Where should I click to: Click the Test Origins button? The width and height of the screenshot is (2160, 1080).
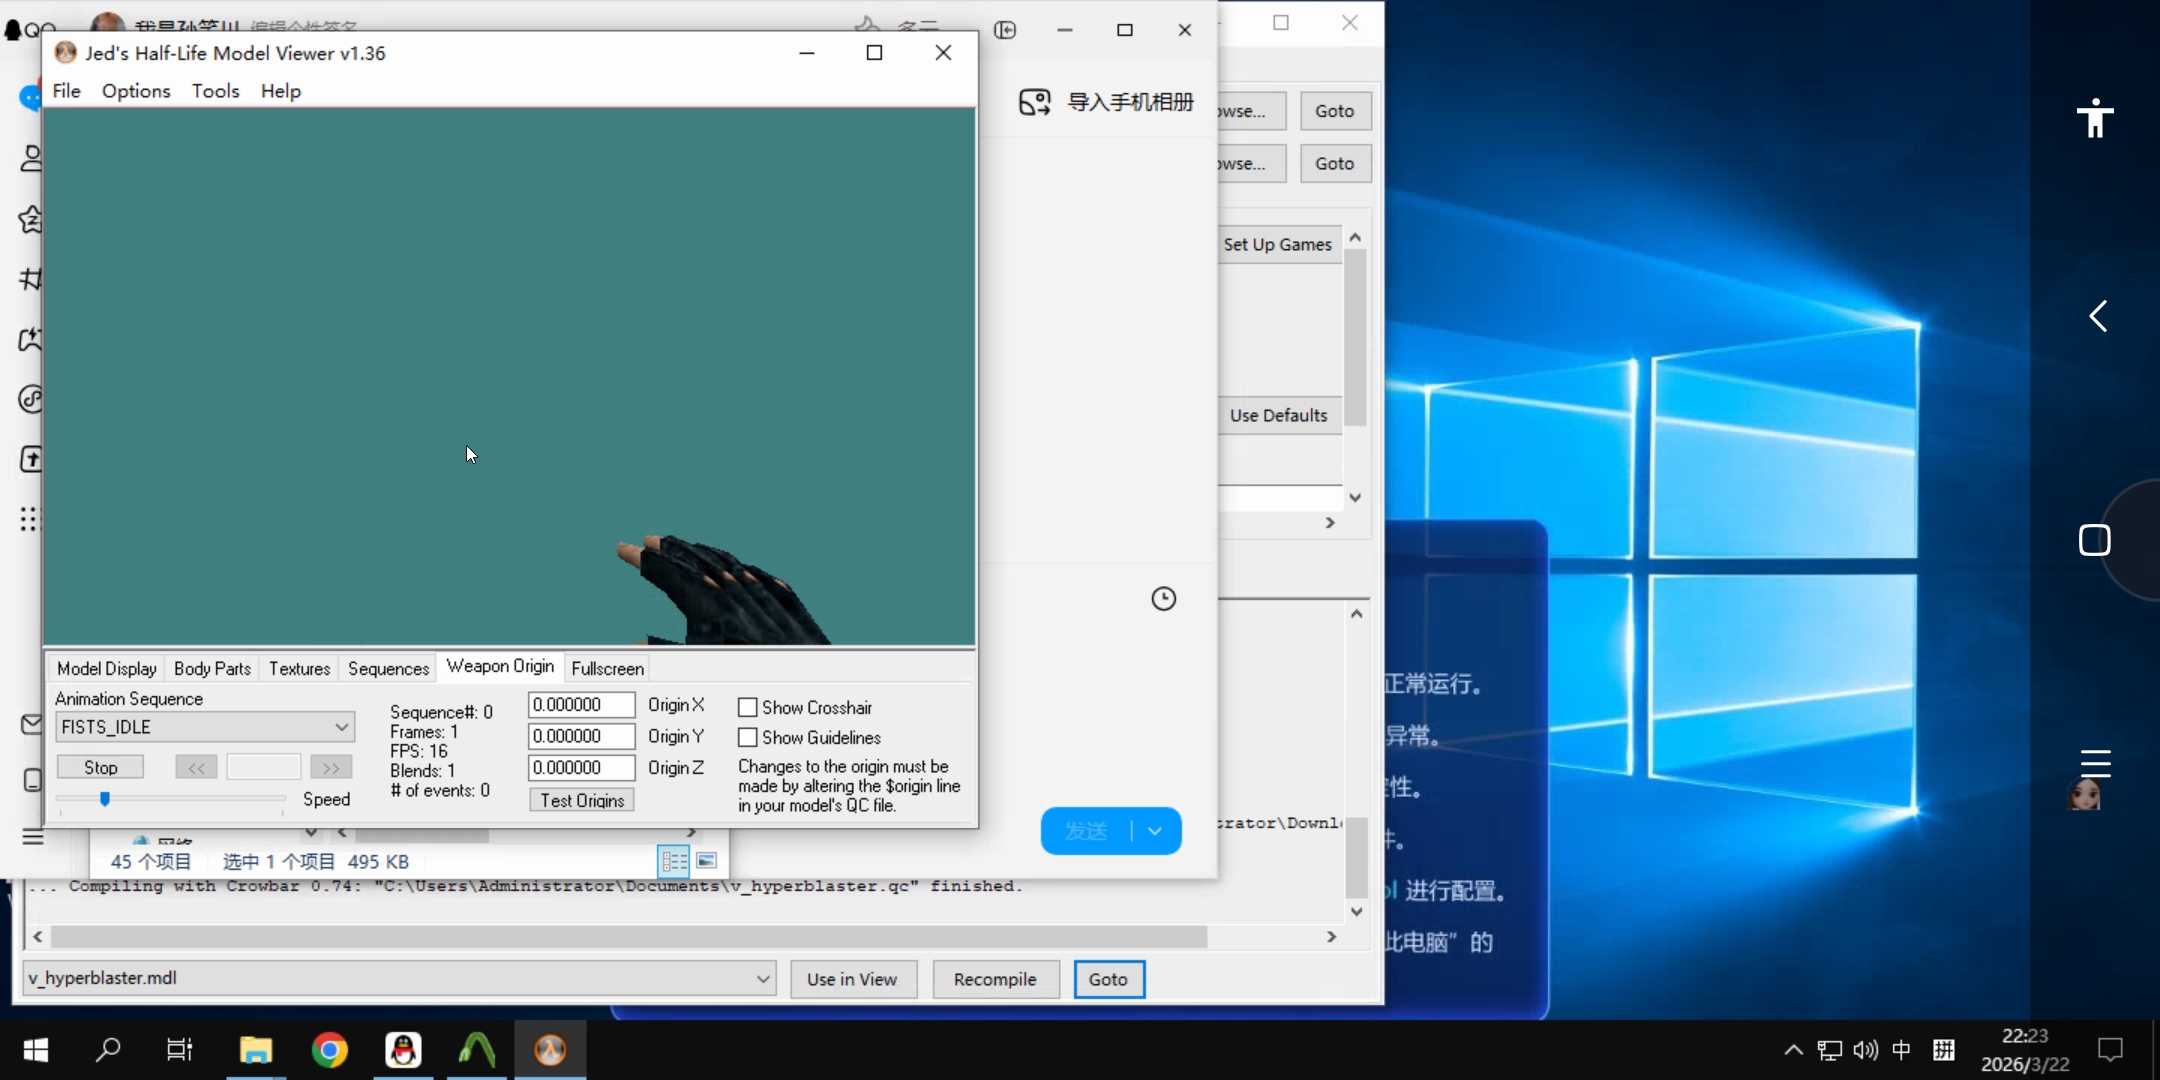(581, 800)
